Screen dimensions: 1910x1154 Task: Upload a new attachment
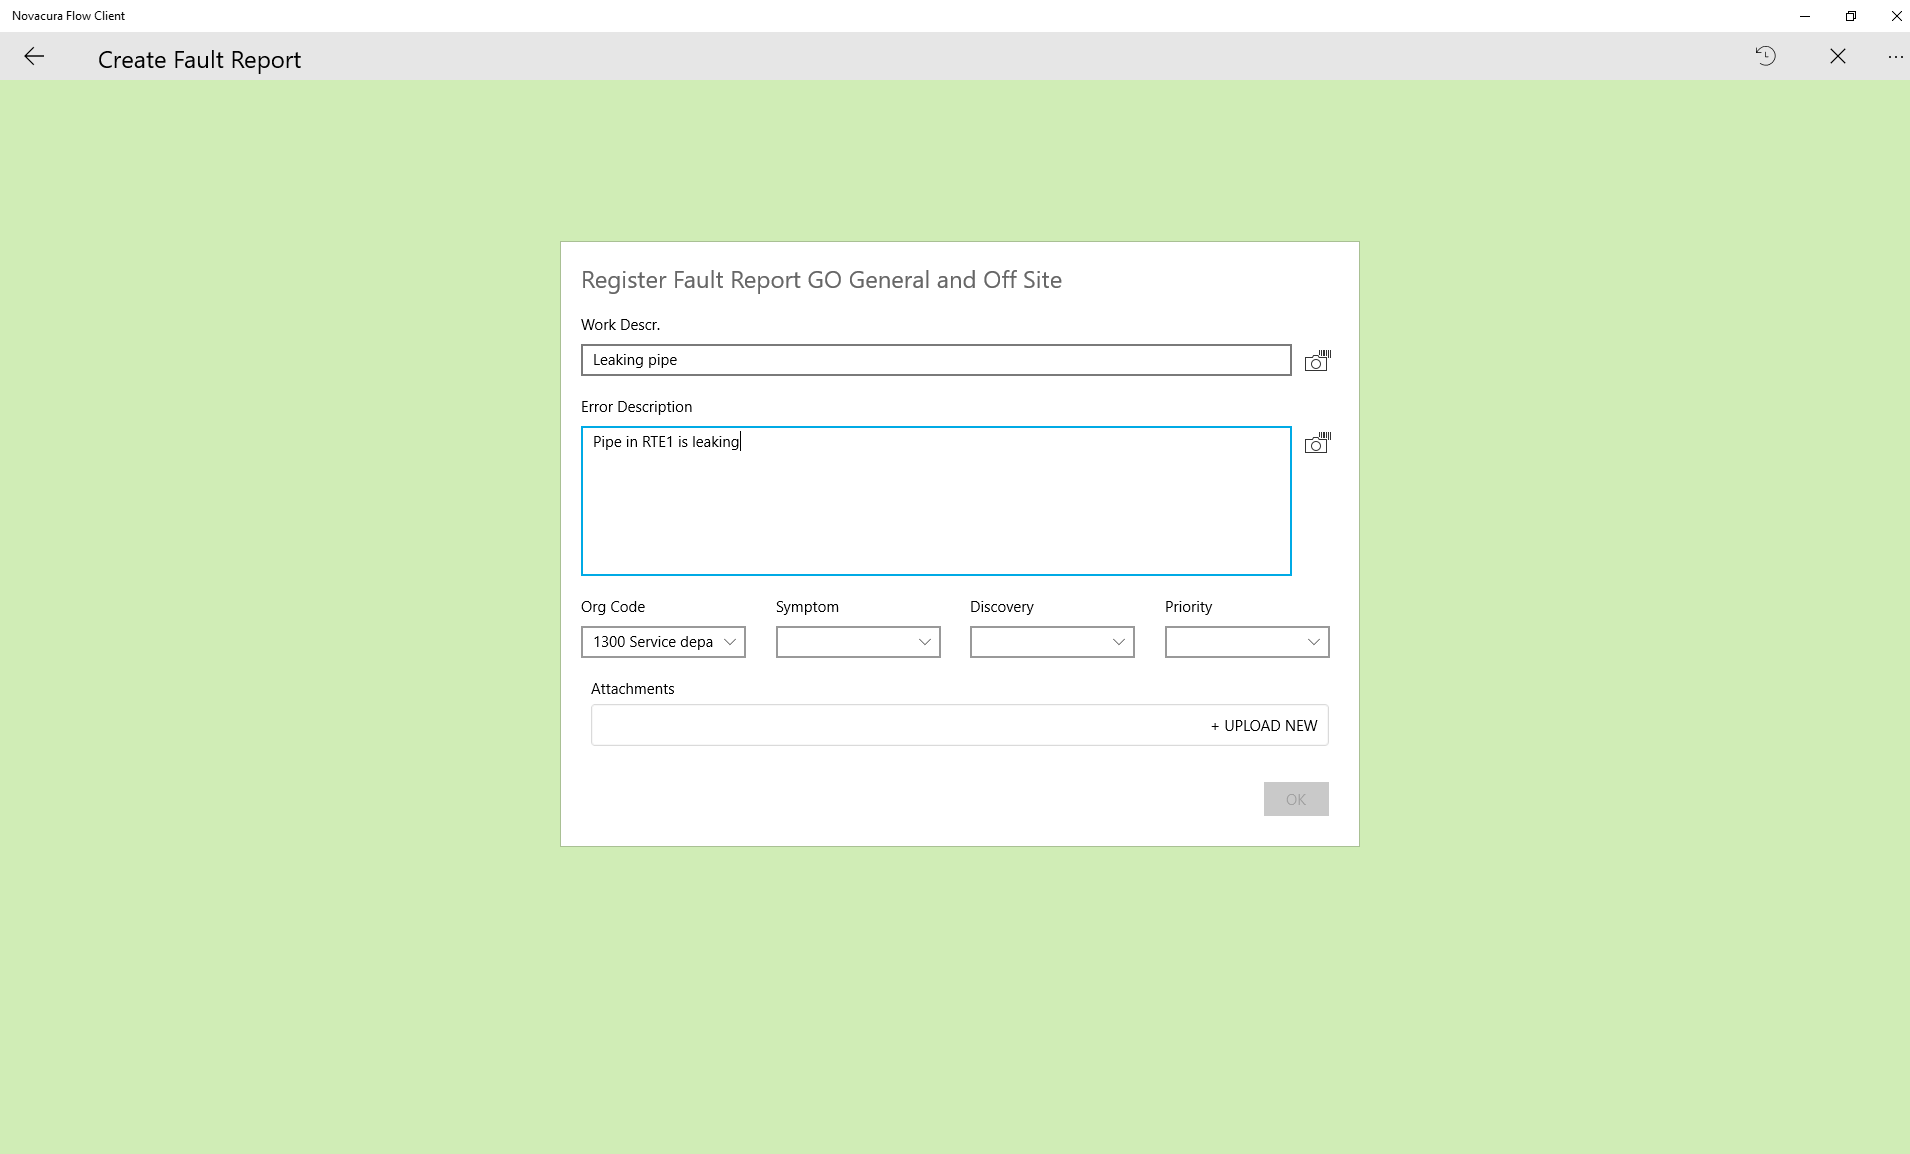(x=1264, y=726)
